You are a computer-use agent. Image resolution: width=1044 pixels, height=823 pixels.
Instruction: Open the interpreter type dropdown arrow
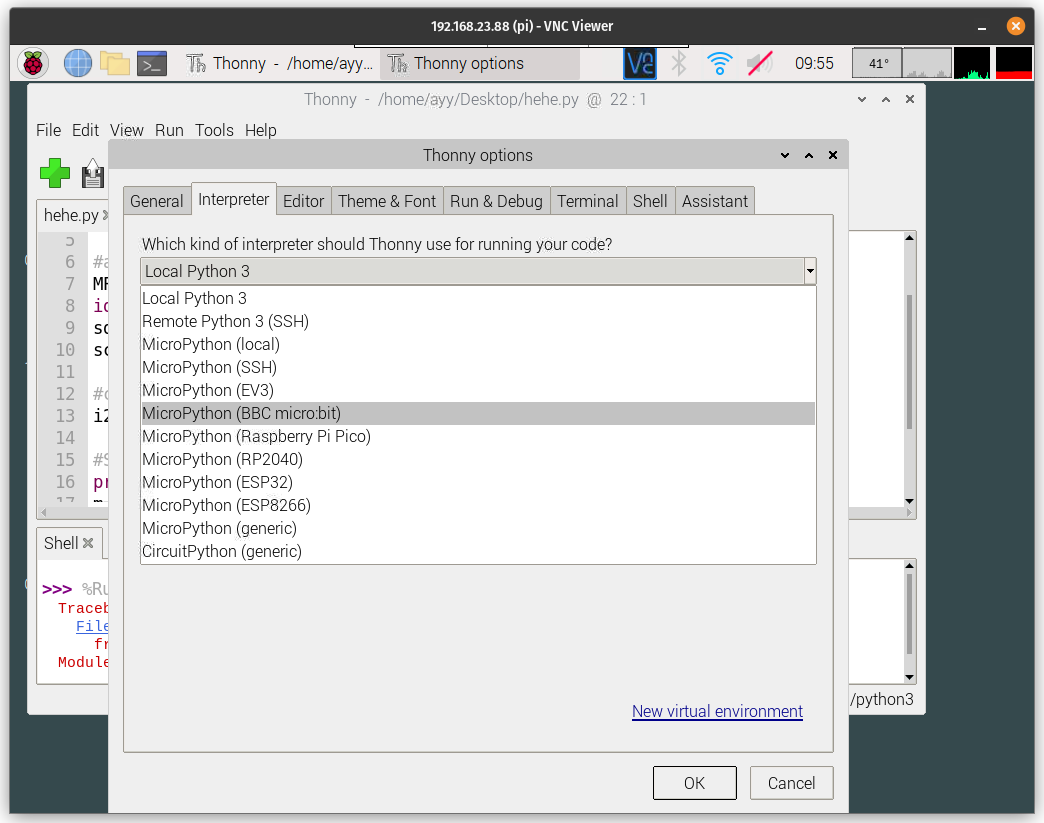coord(810,271)
